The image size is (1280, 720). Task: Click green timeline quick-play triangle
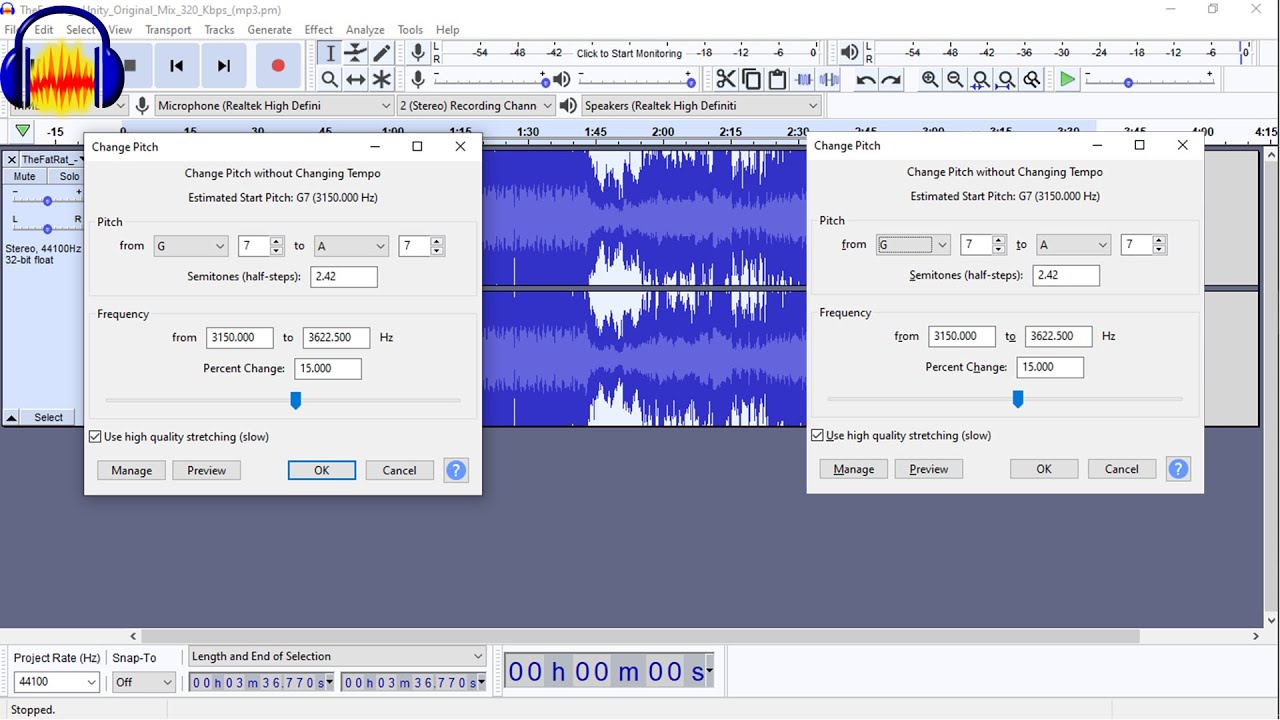(22, 131)
